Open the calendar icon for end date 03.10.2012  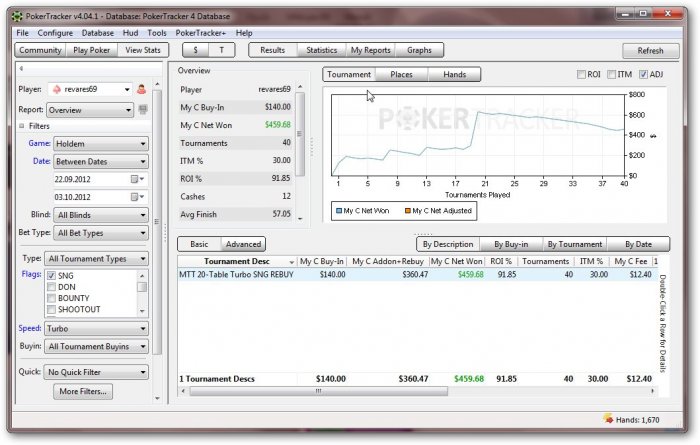137,197
